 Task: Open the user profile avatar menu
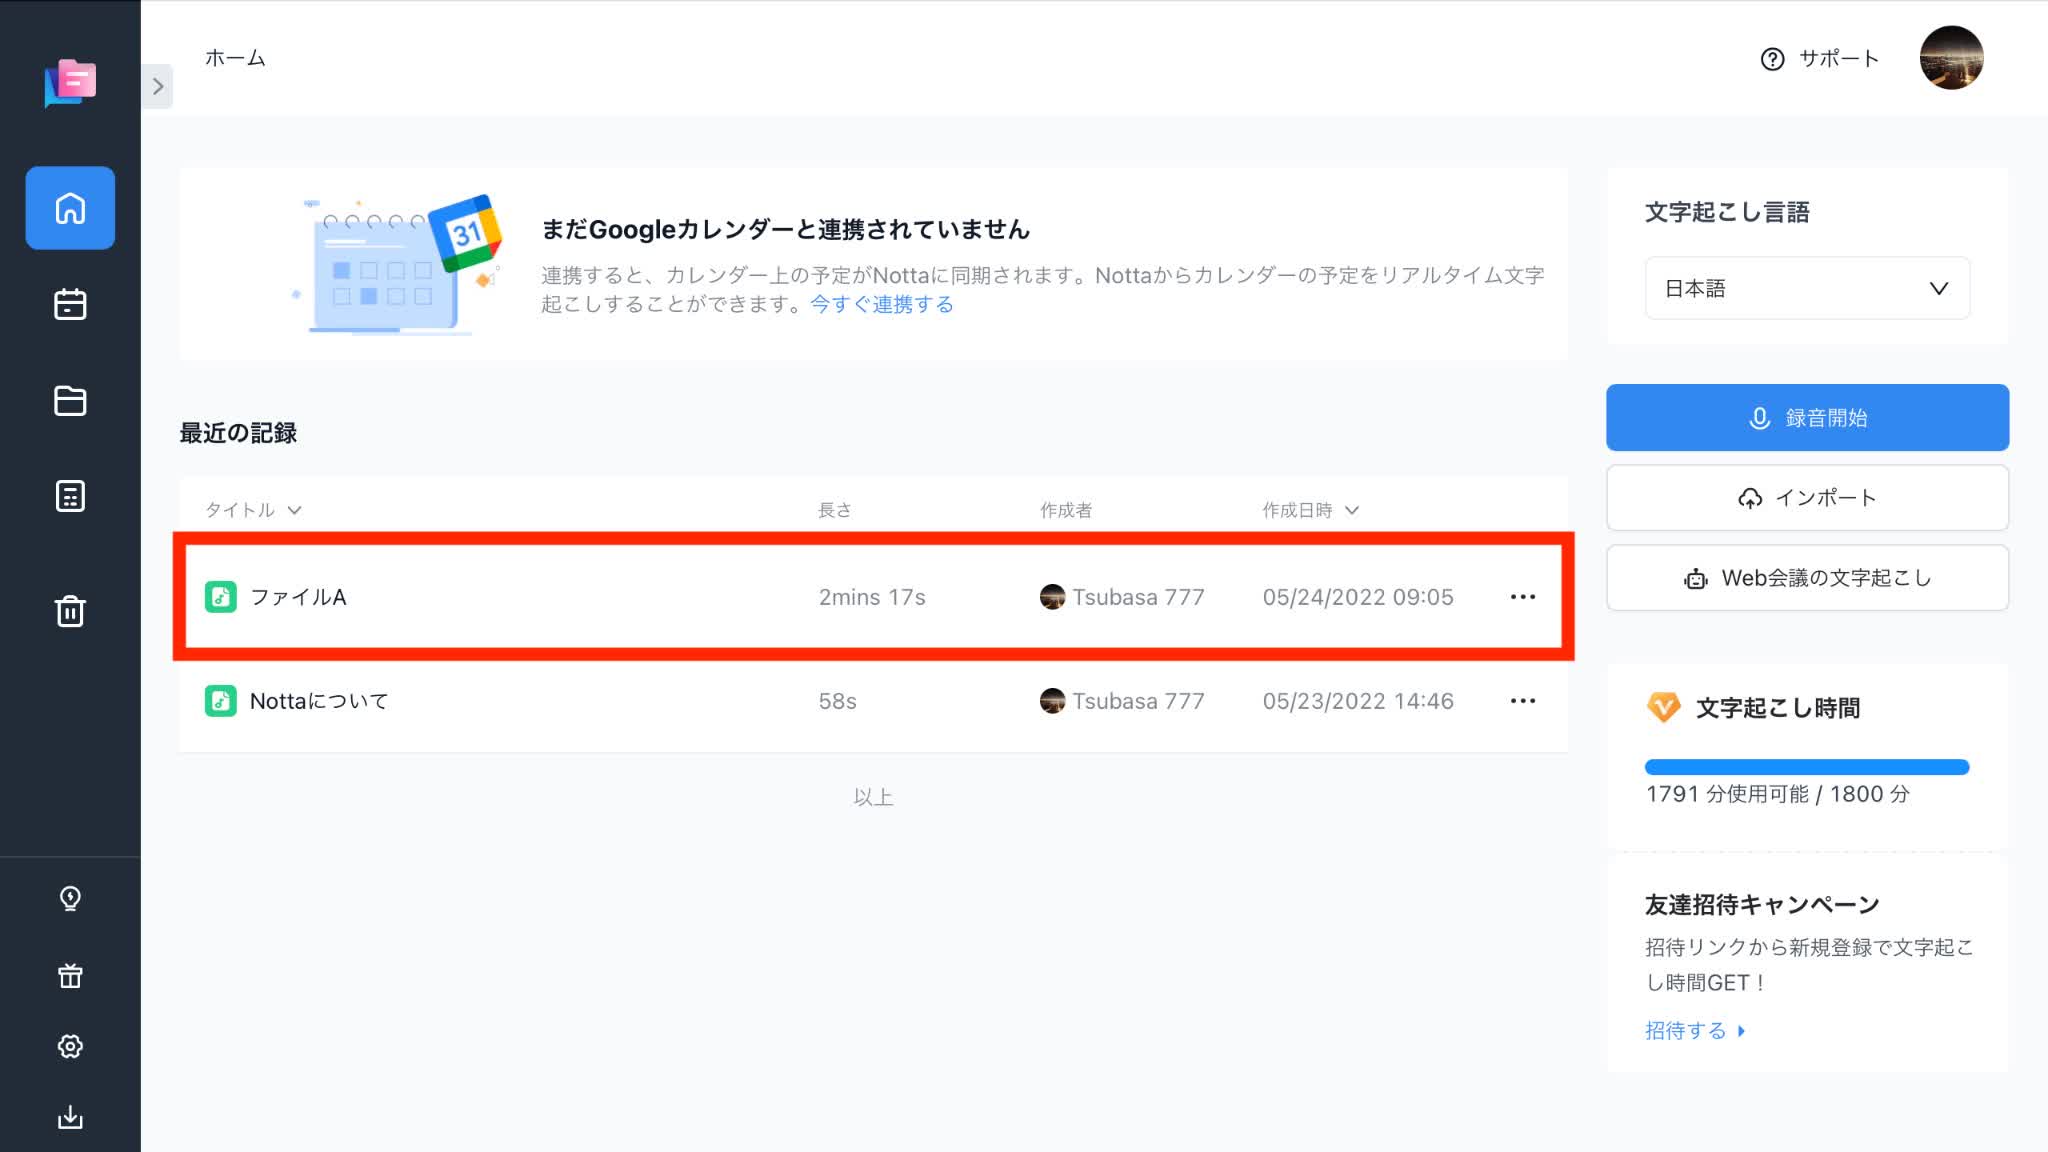point(1951,58)
